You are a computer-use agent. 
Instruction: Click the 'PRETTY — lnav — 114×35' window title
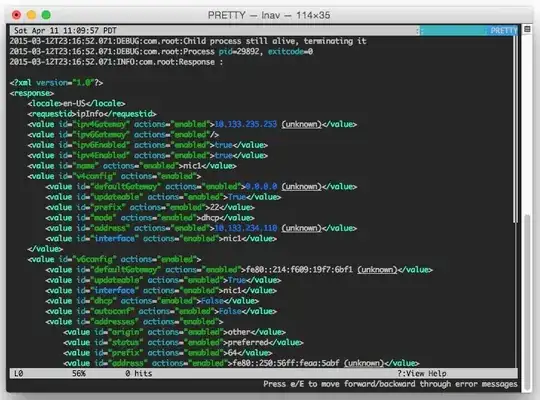269,15
